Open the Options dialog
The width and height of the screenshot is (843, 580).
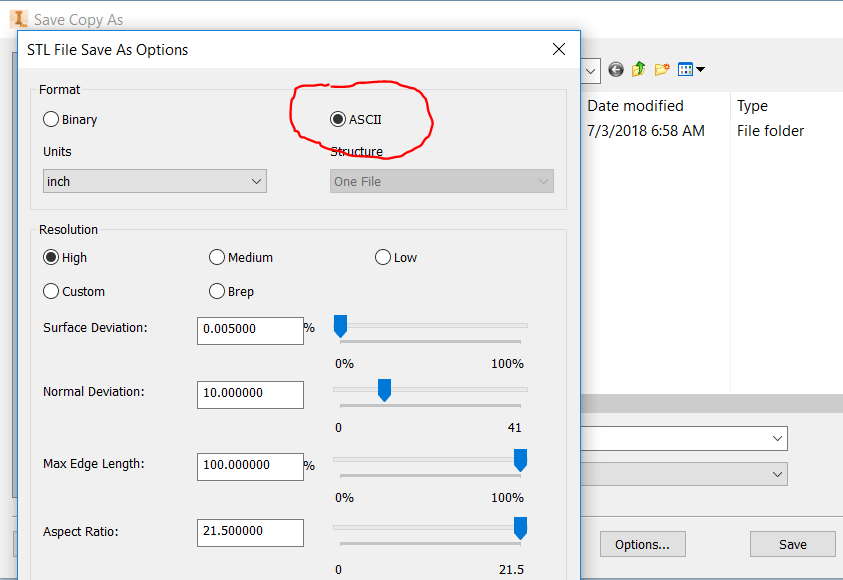643,544
